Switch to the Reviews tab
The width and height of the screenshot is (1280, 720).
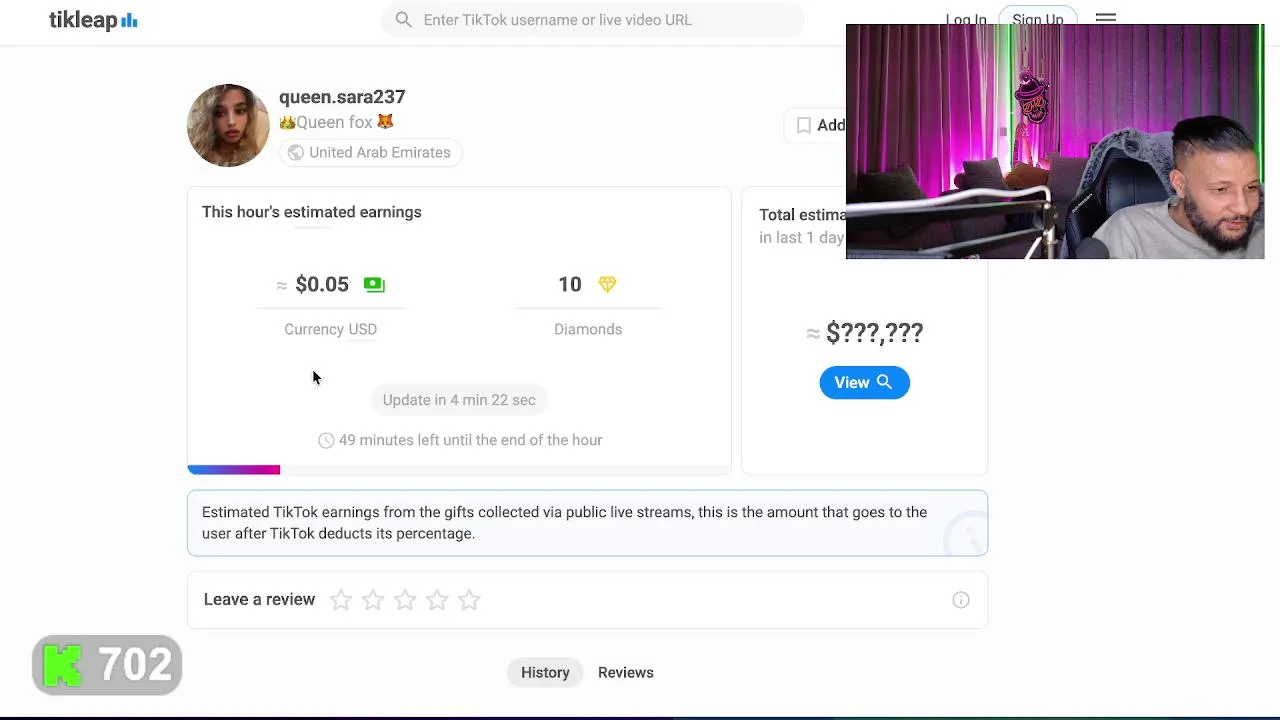(626, 672)
